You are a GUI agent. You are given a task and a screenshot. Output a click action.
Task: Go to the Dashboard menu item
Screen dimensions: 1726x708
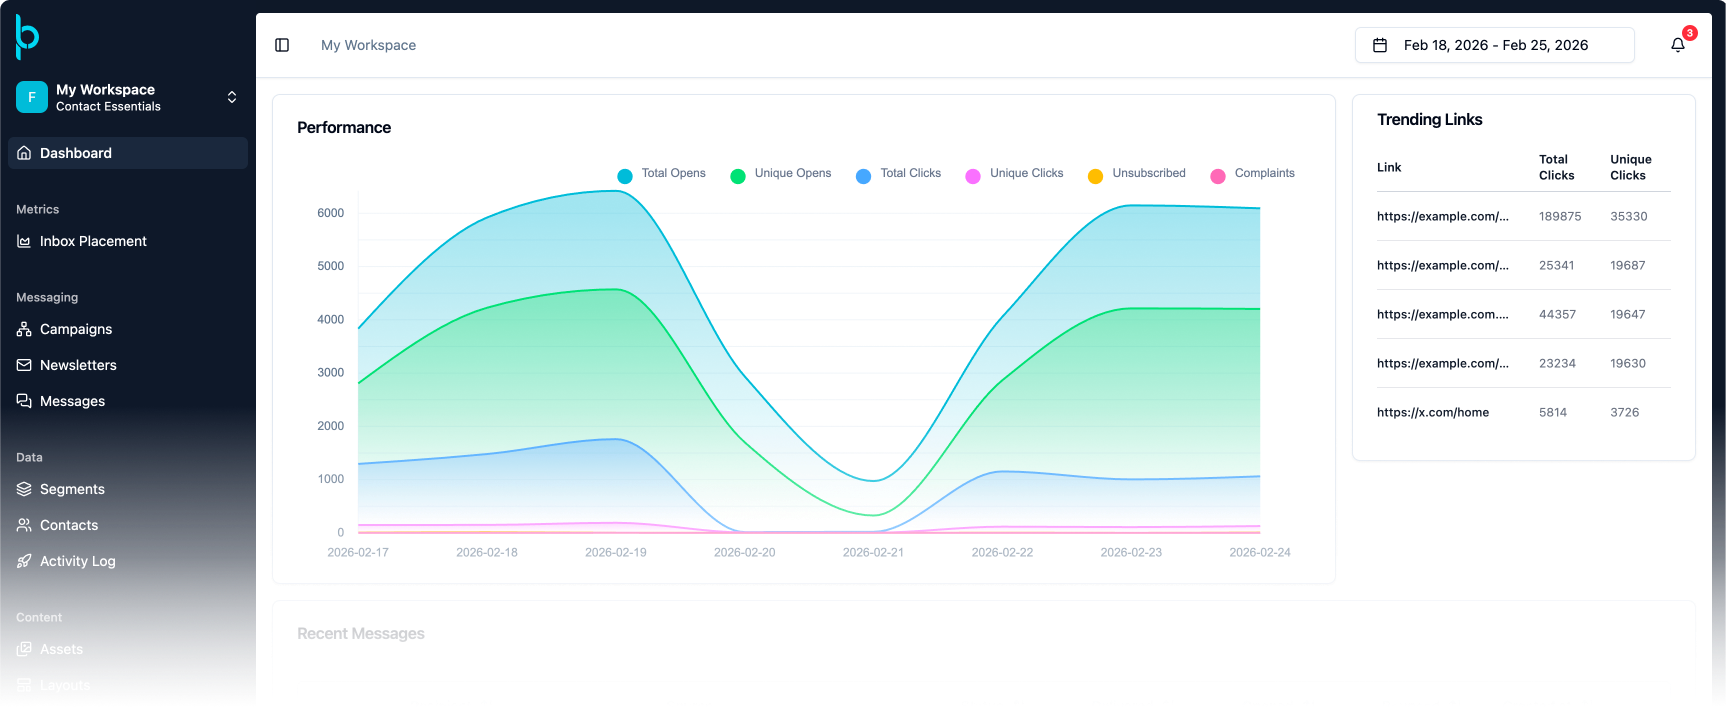coord(76,153)
